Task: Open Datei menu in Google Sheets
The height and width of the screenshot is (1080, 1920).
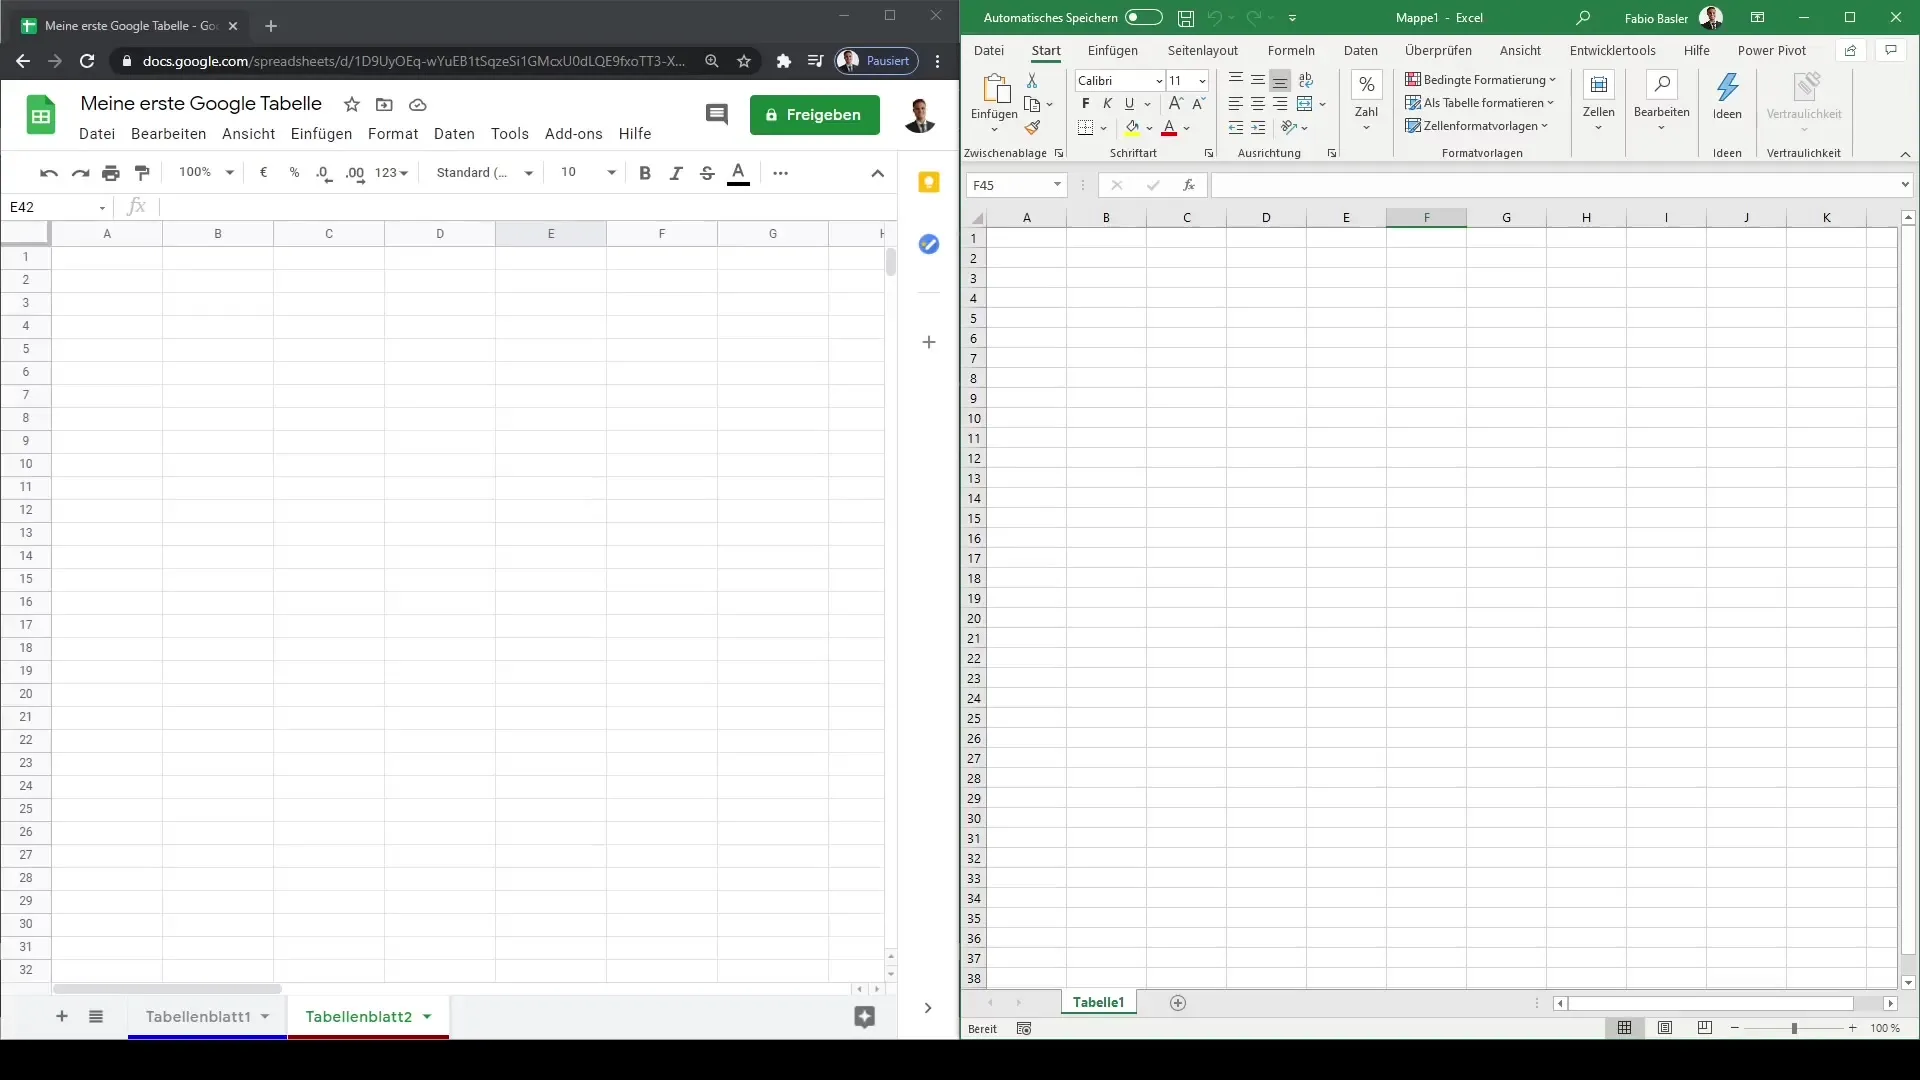Action: [97, 134]
